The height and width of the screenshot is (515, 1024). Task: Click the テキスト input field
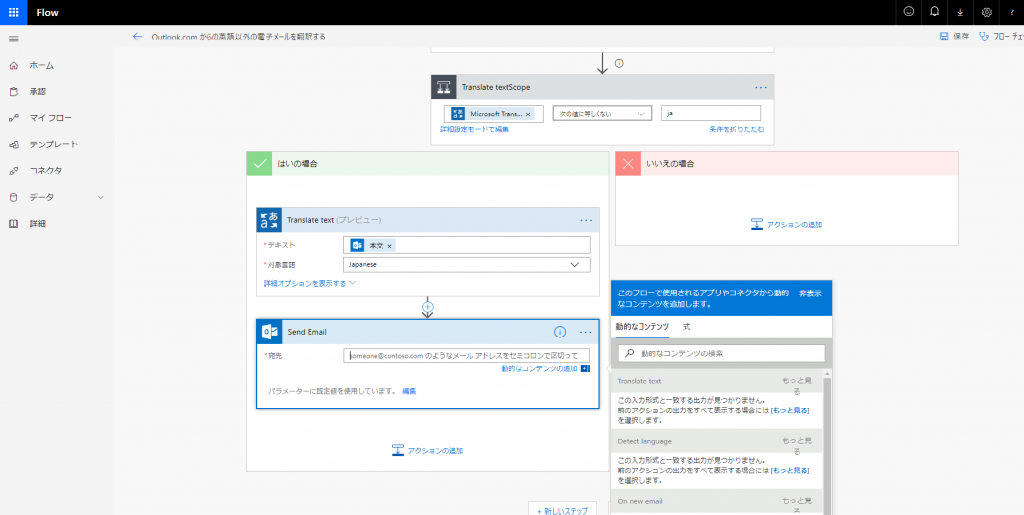click(466, 245)
